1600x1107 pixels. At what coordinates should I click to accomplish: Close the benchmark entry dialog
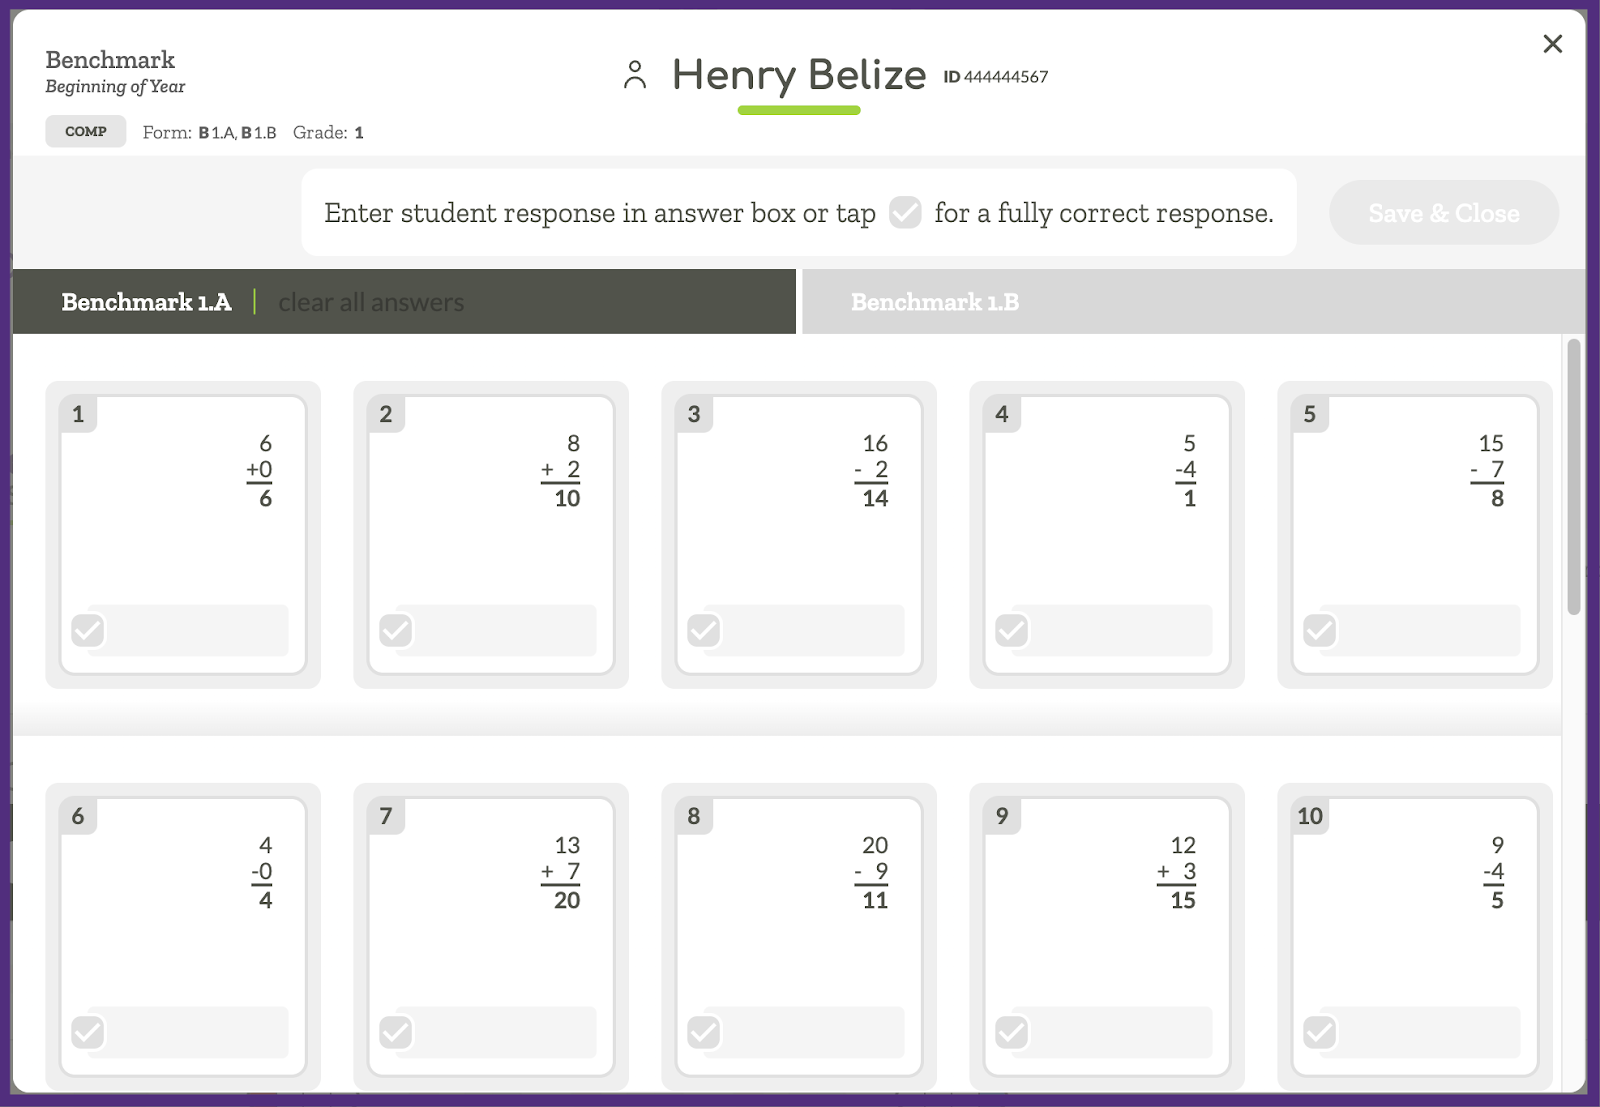pos(1552,44)
